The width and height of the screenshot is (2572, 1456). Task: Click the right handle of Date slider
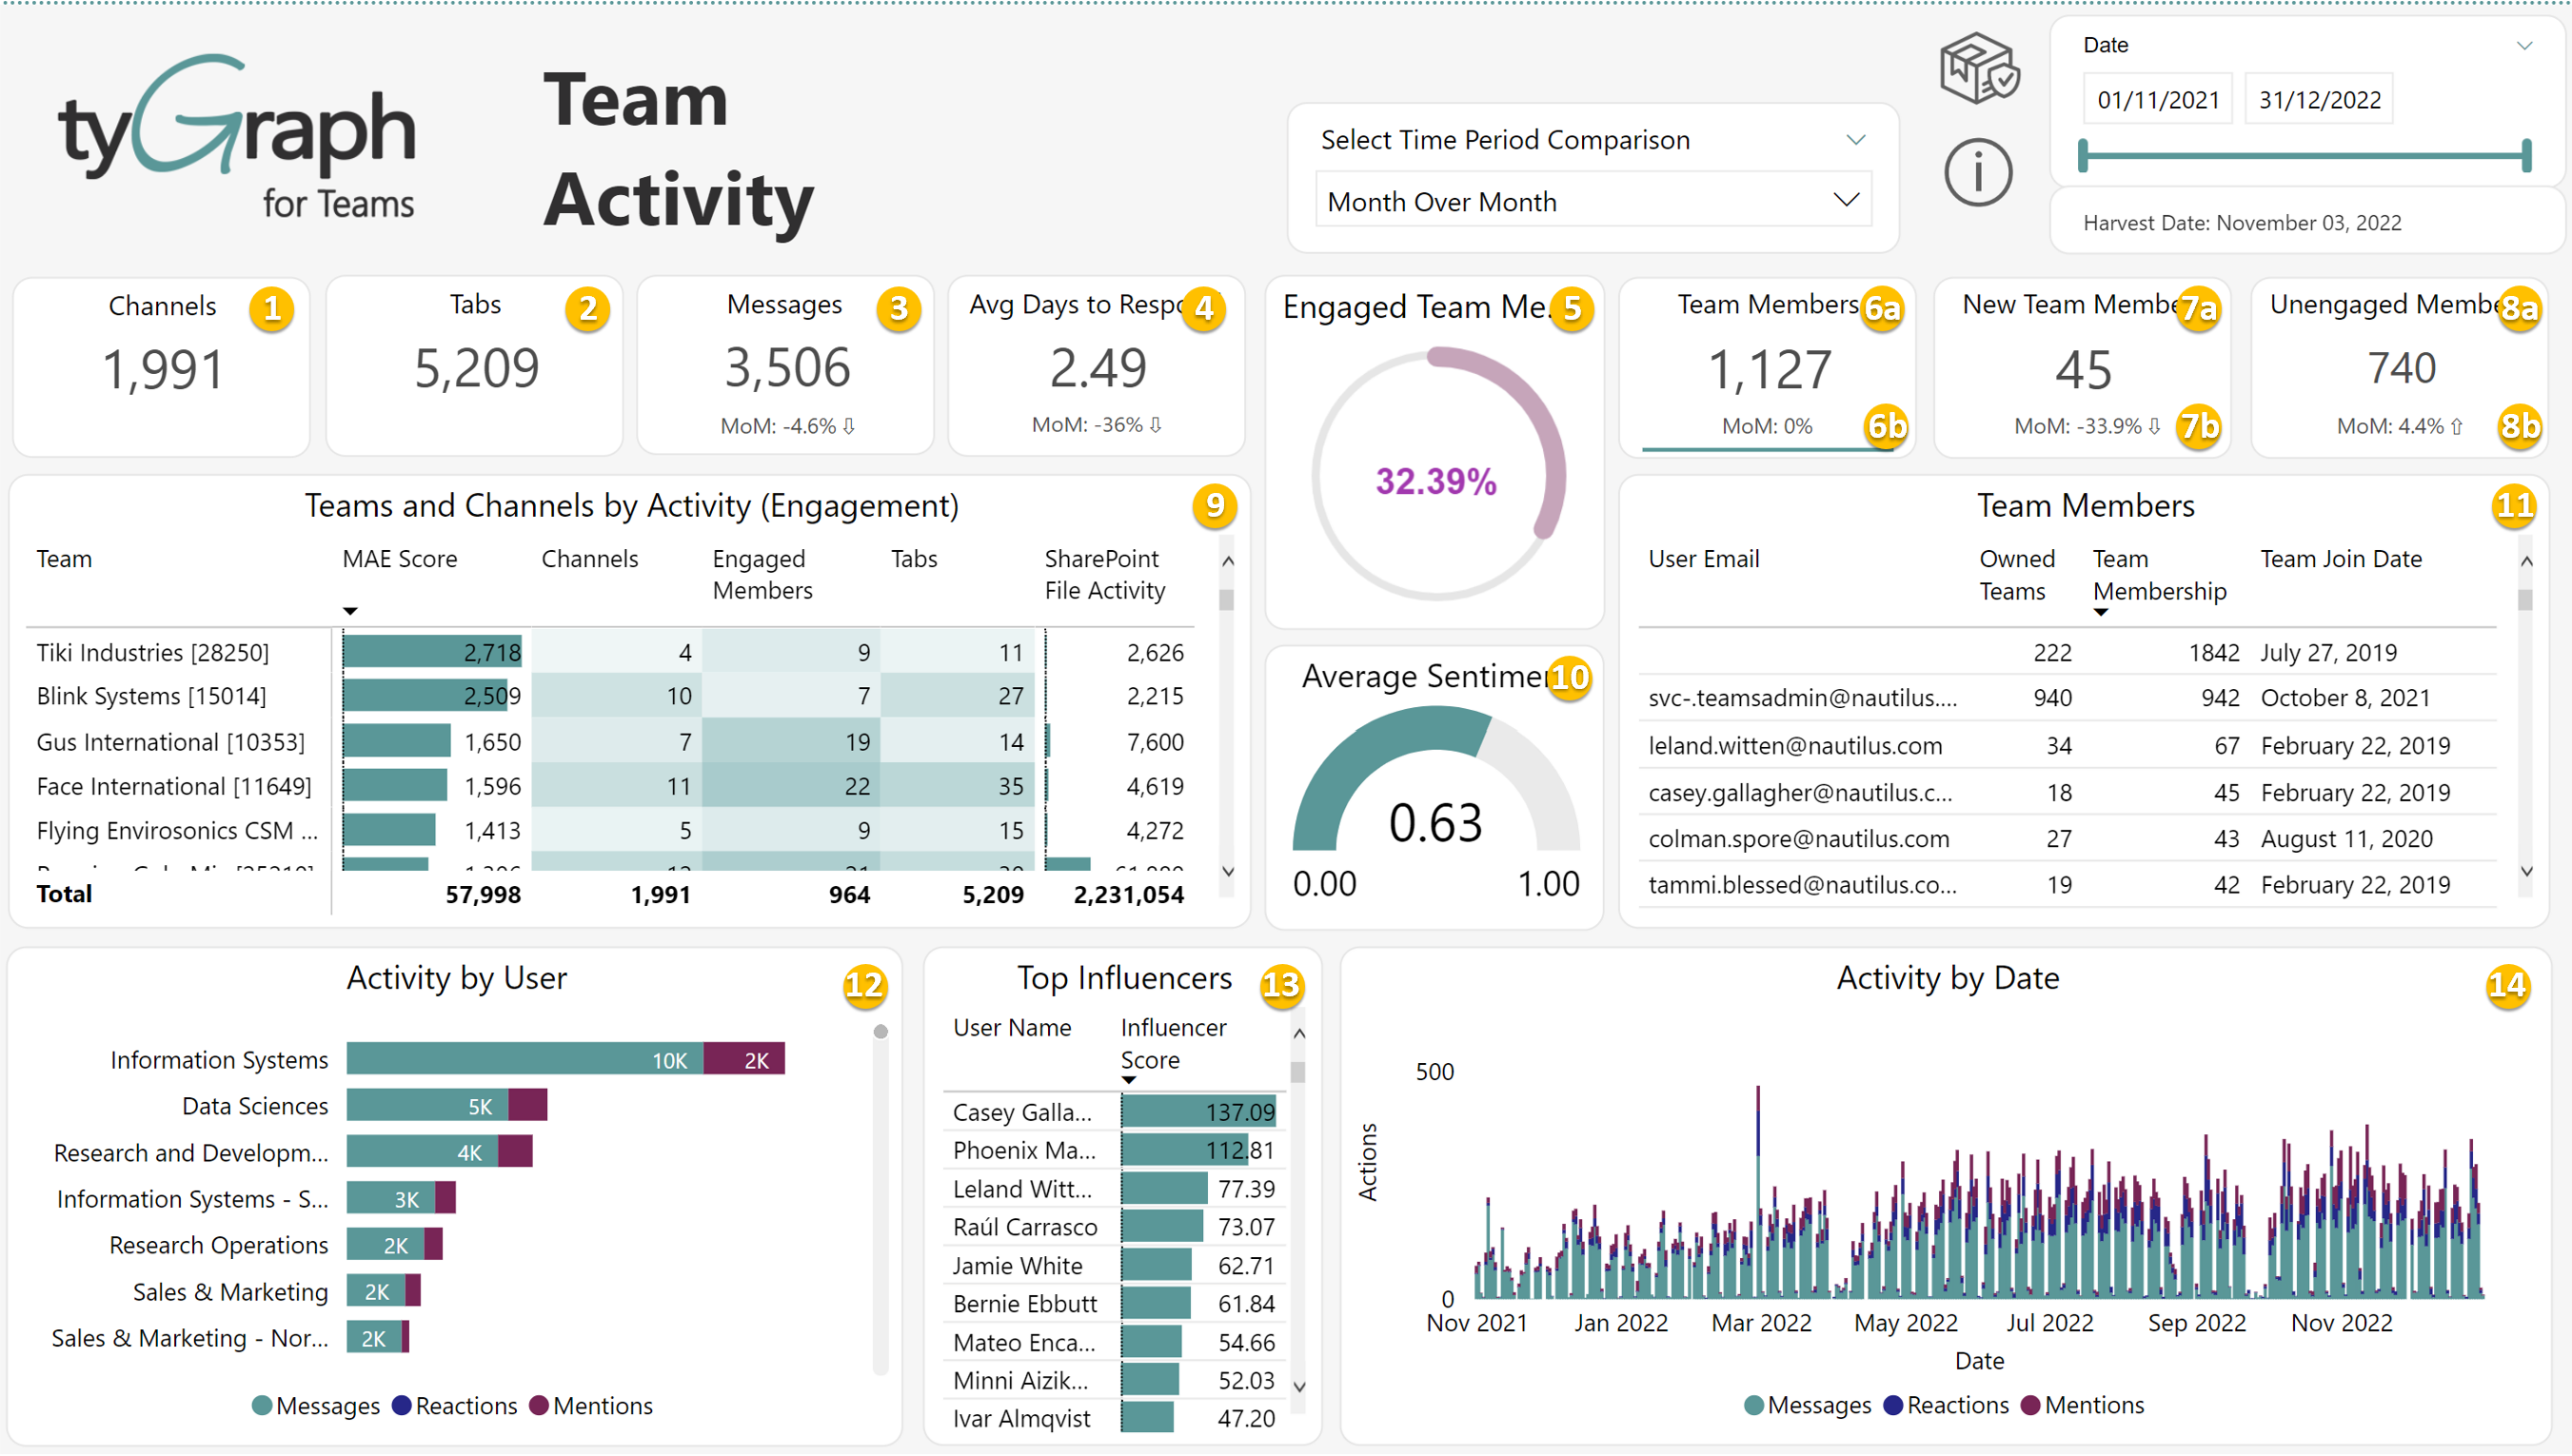pyautogui.click(x=2526, y=156)
